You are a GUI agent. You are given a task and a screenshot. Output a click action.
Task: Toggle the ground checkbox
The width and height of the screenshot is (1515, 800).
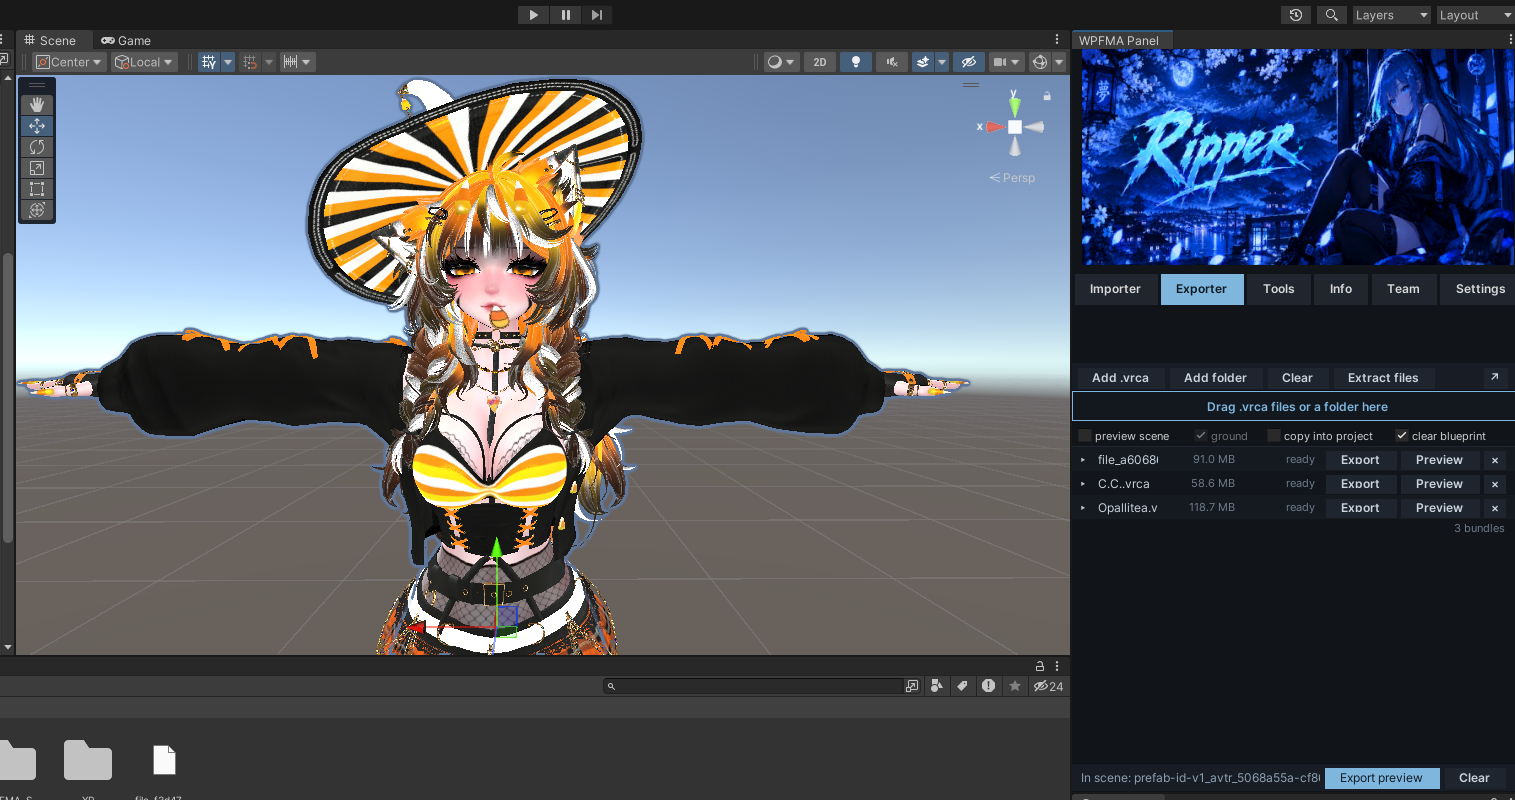point(1201,436)
